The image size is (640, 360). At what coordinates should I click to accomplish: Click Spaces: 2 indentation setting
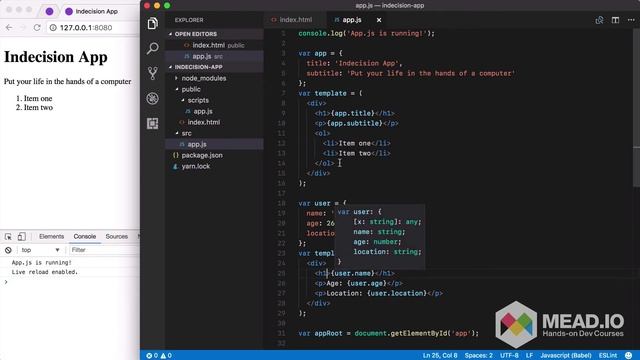click(478, 356)
